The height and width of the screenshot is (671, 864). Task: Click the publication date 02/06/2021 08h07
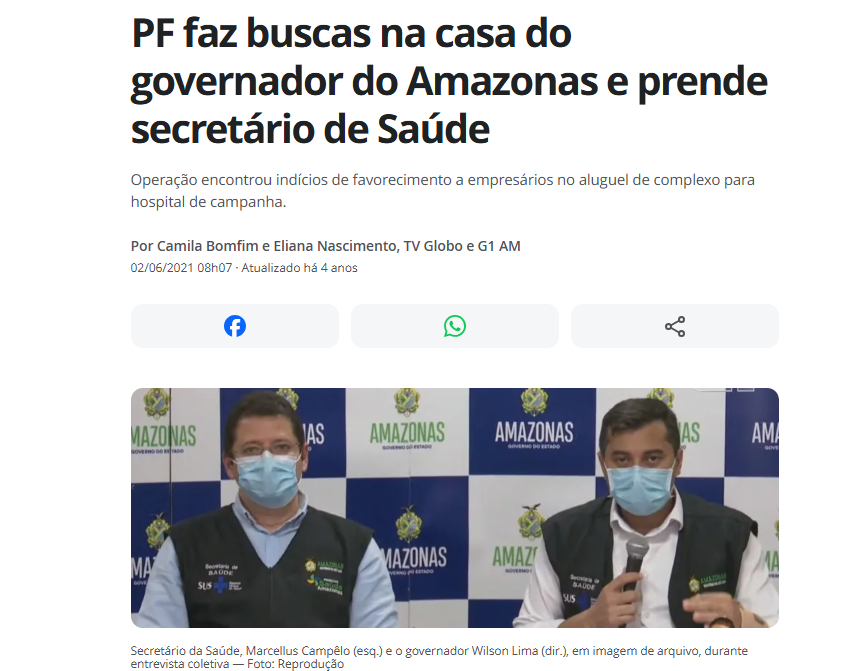point(181,268)
